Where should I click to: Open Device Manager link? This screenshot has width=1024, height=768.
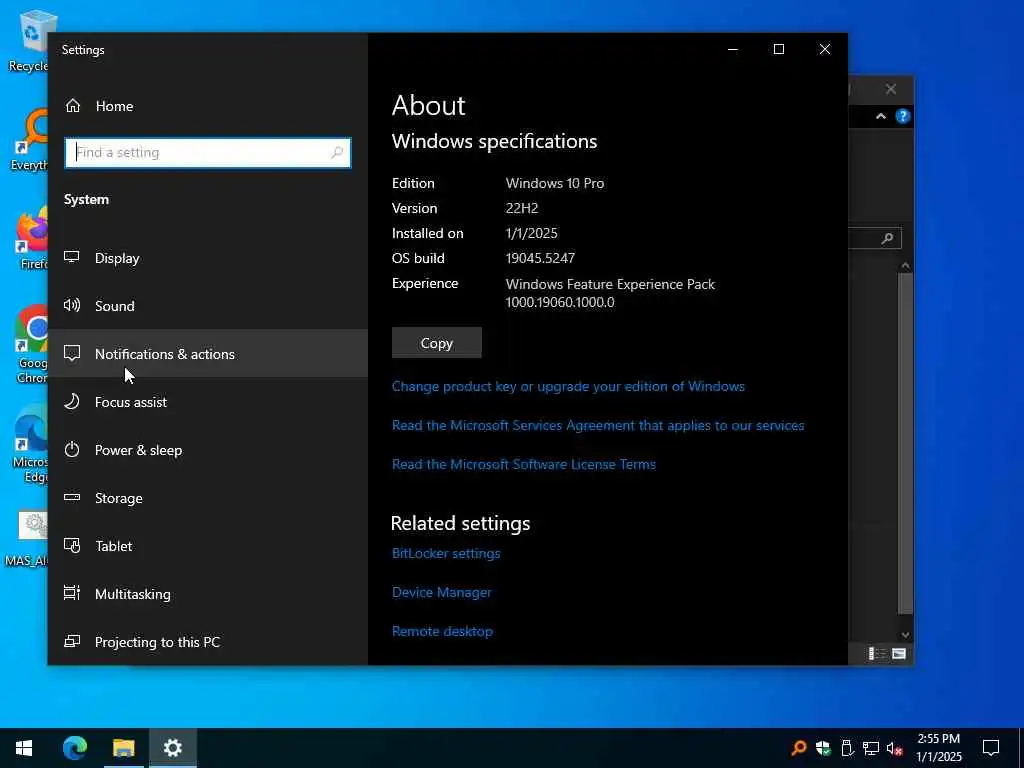click(441, 592)
